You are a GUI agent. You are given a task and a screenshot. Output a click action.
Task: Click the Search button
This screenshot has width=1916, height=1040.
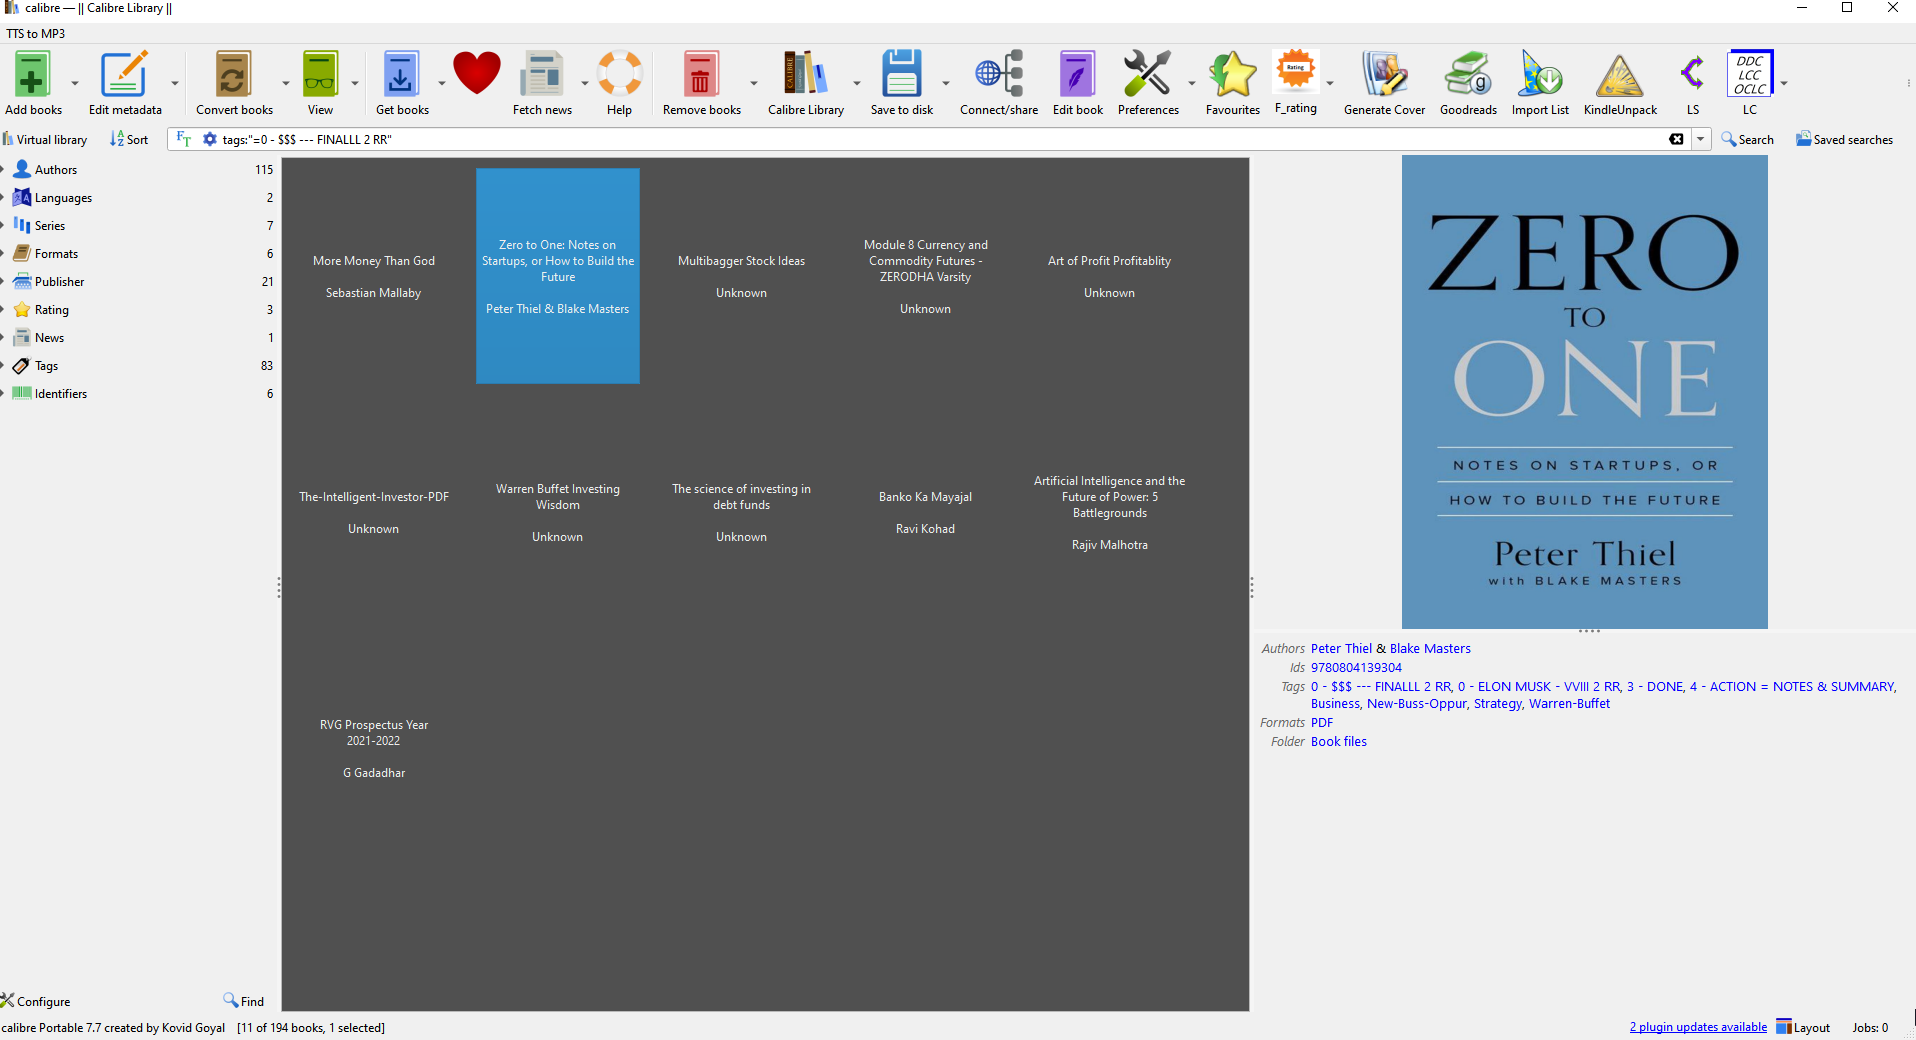(x=1747, y=139)
